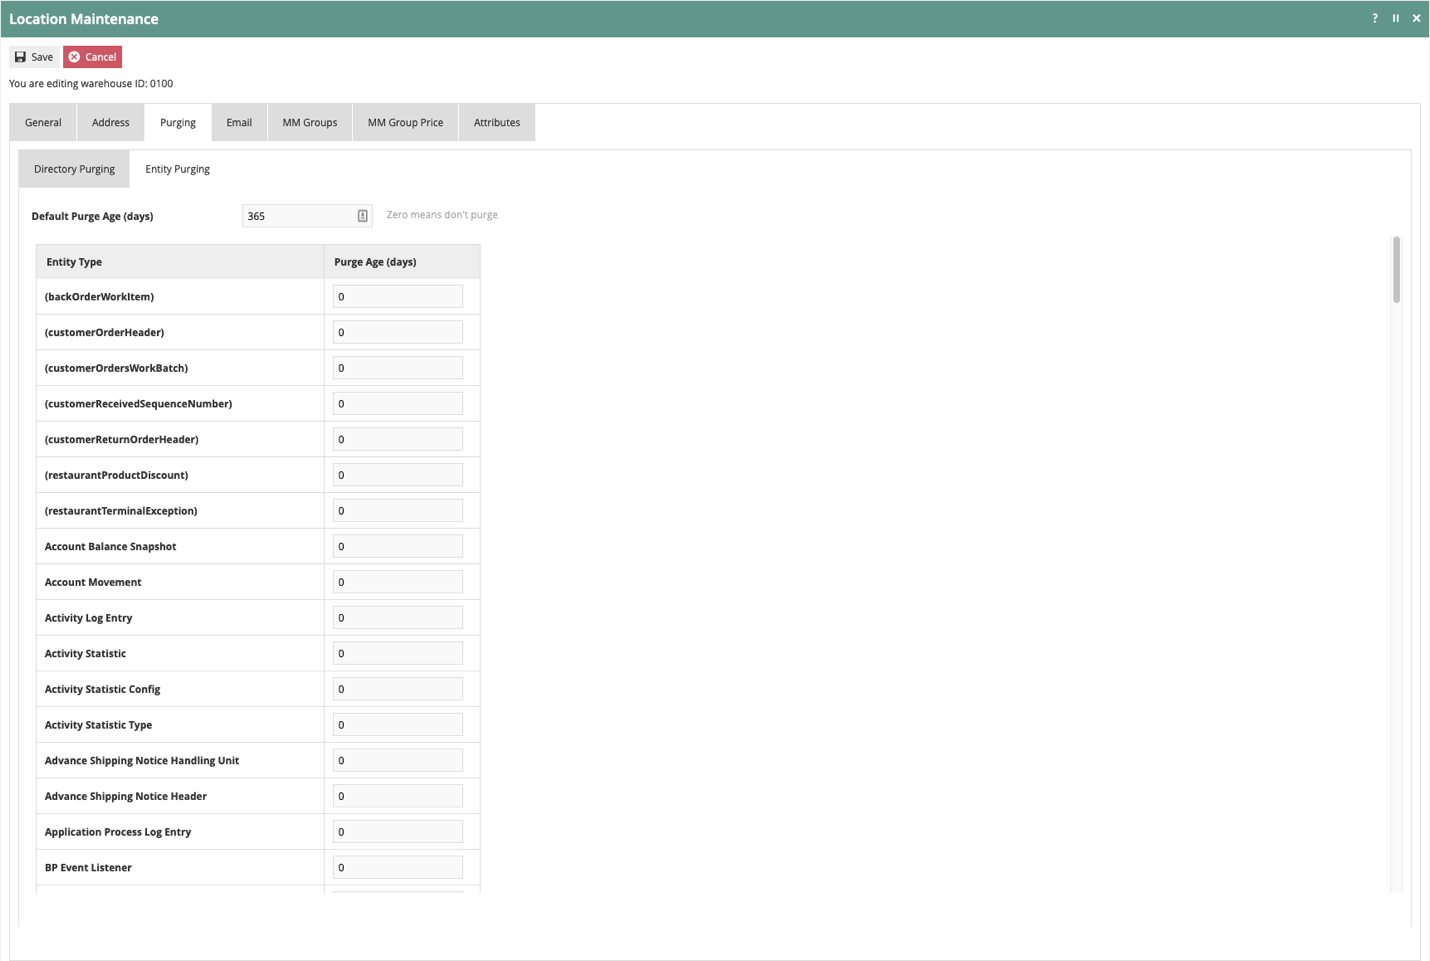Click purge age field for Activity Statistic Config
This screenshot has height=961, width=1430.
(x=398, y=689)
